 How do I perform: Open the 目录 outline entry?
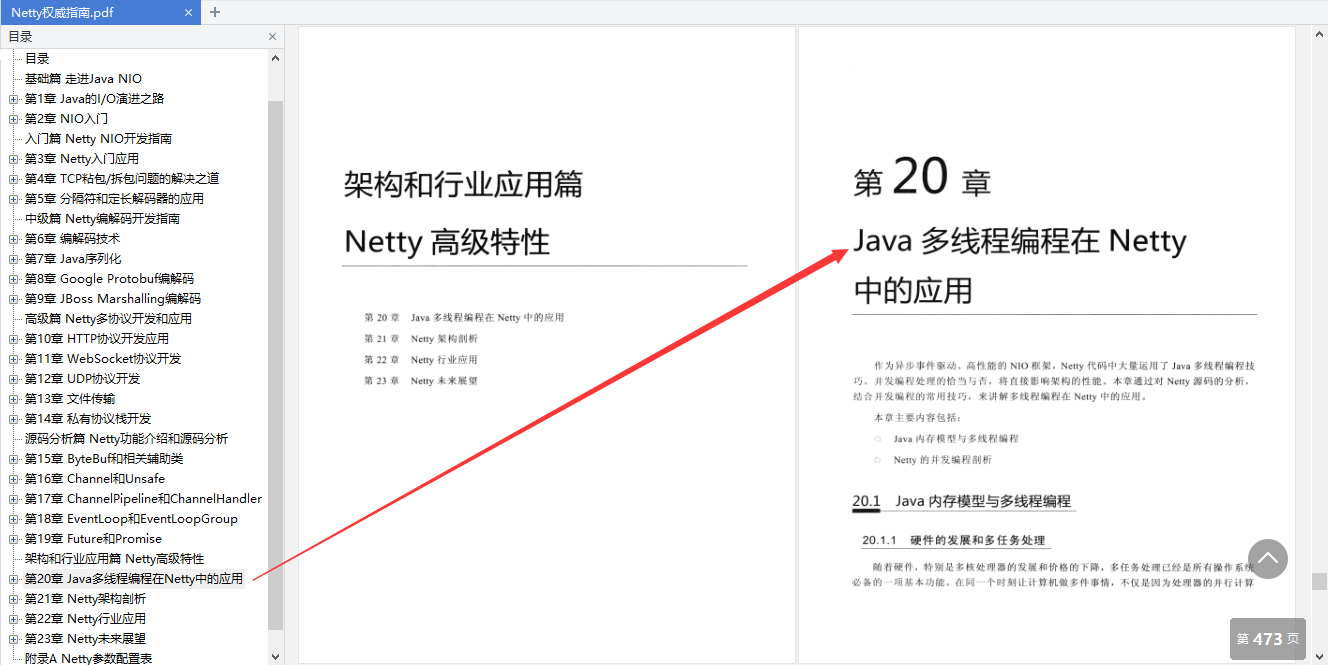(37, 59)
